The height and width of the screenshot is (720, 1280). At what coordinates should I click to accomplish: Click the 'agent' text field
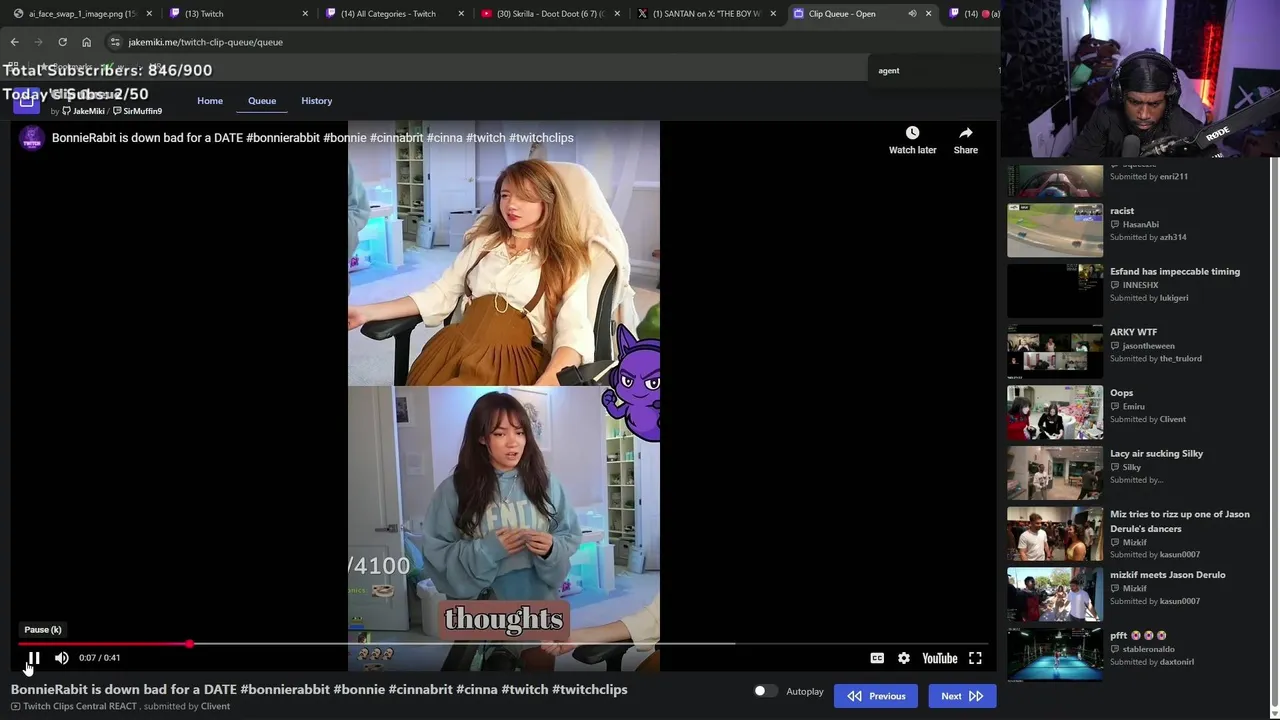pos(933,70)
